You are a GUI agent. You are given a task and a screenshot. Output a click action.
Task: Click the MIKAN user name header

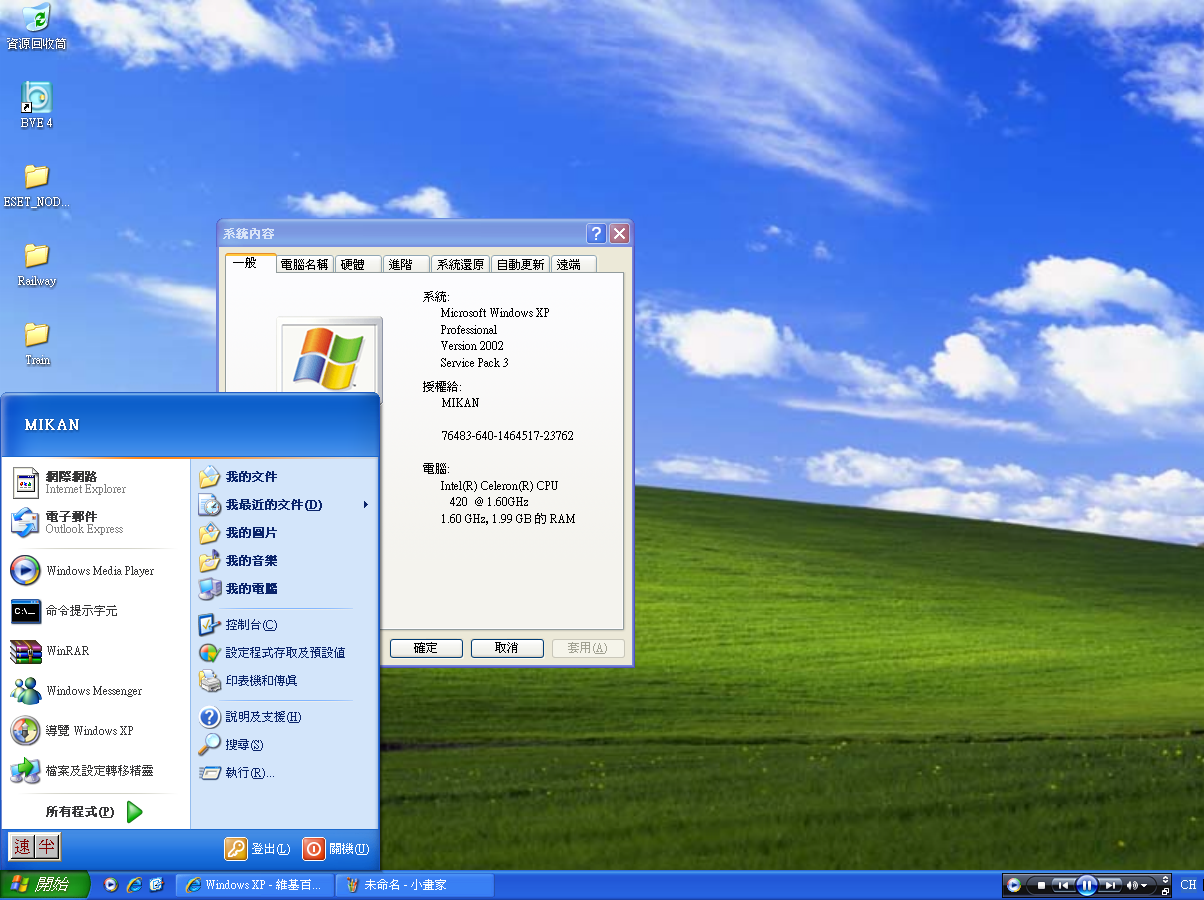(x=52, y=425)
